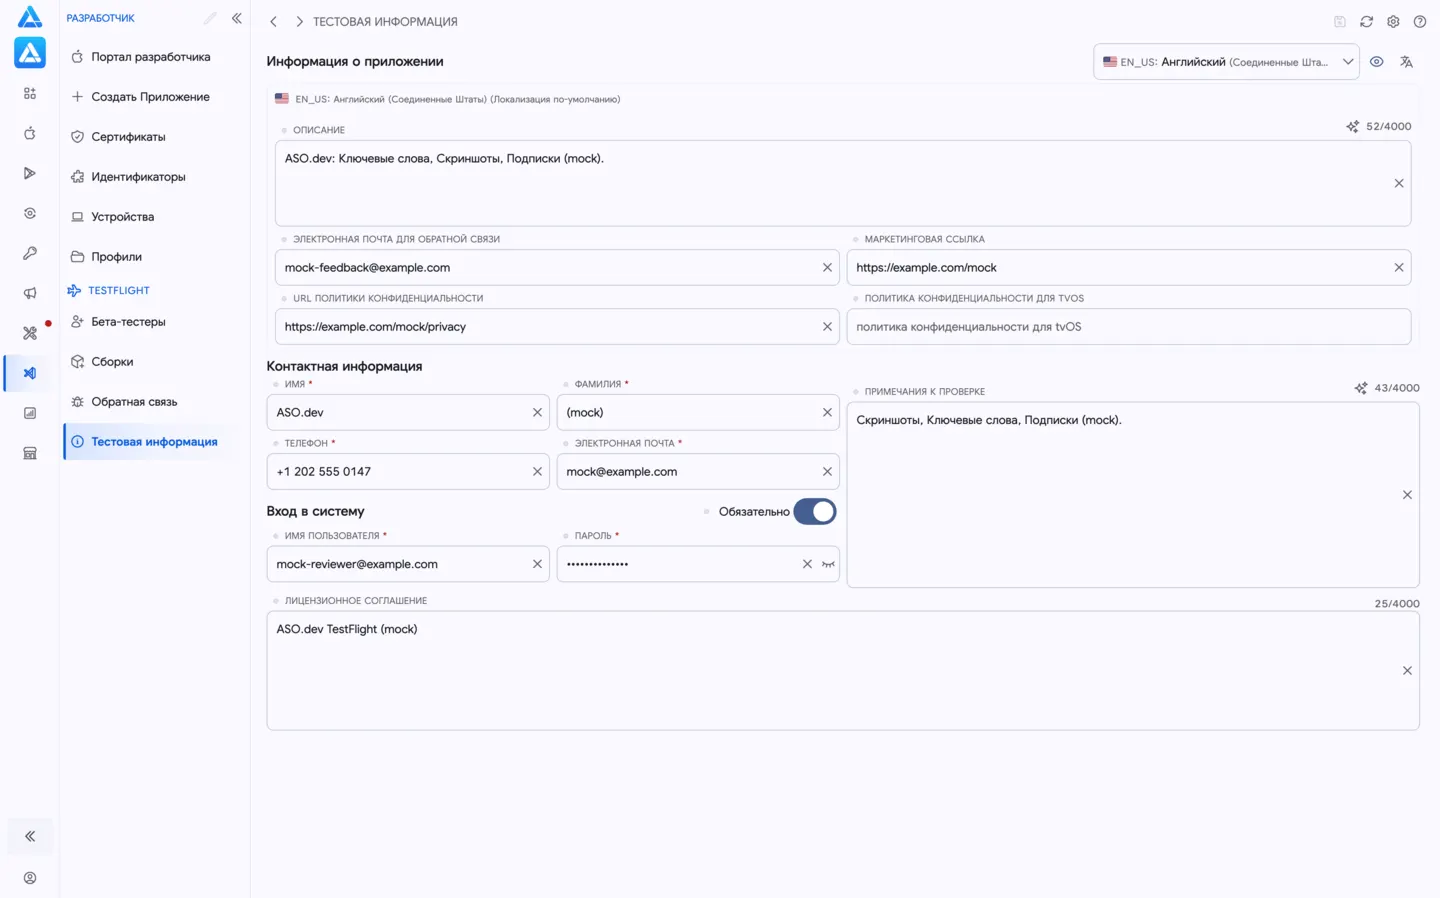Image resolution: width=1440 pixels, height=898 pixels.
Task: Go back with the left chevron
Action: coord(273,21)
